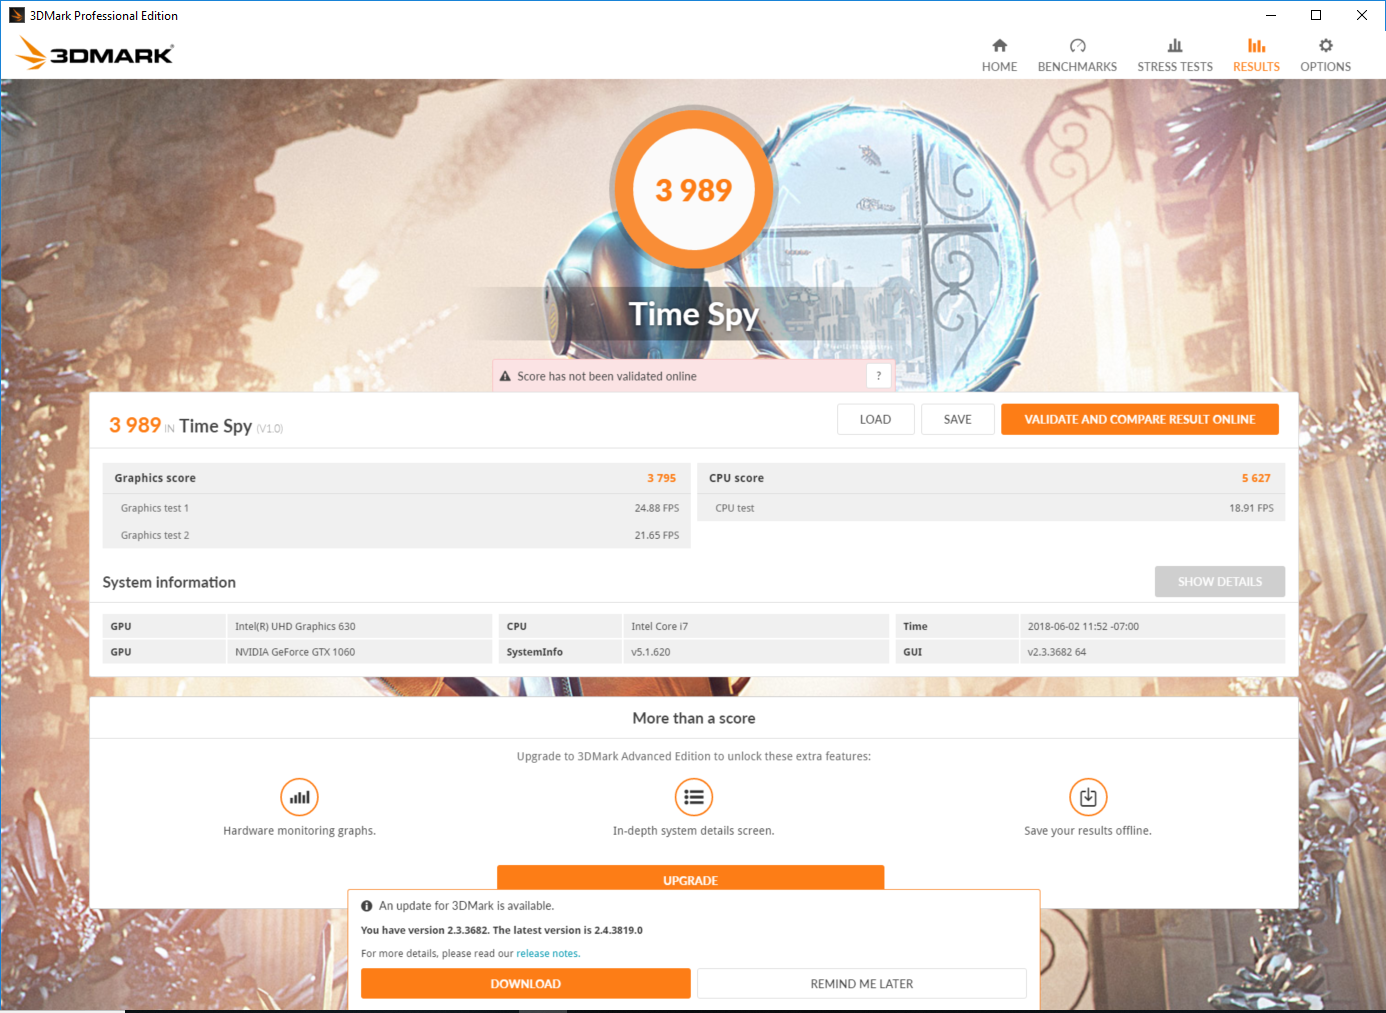
Task: Maximize the 3DMark window
Action: (1316, 15)
